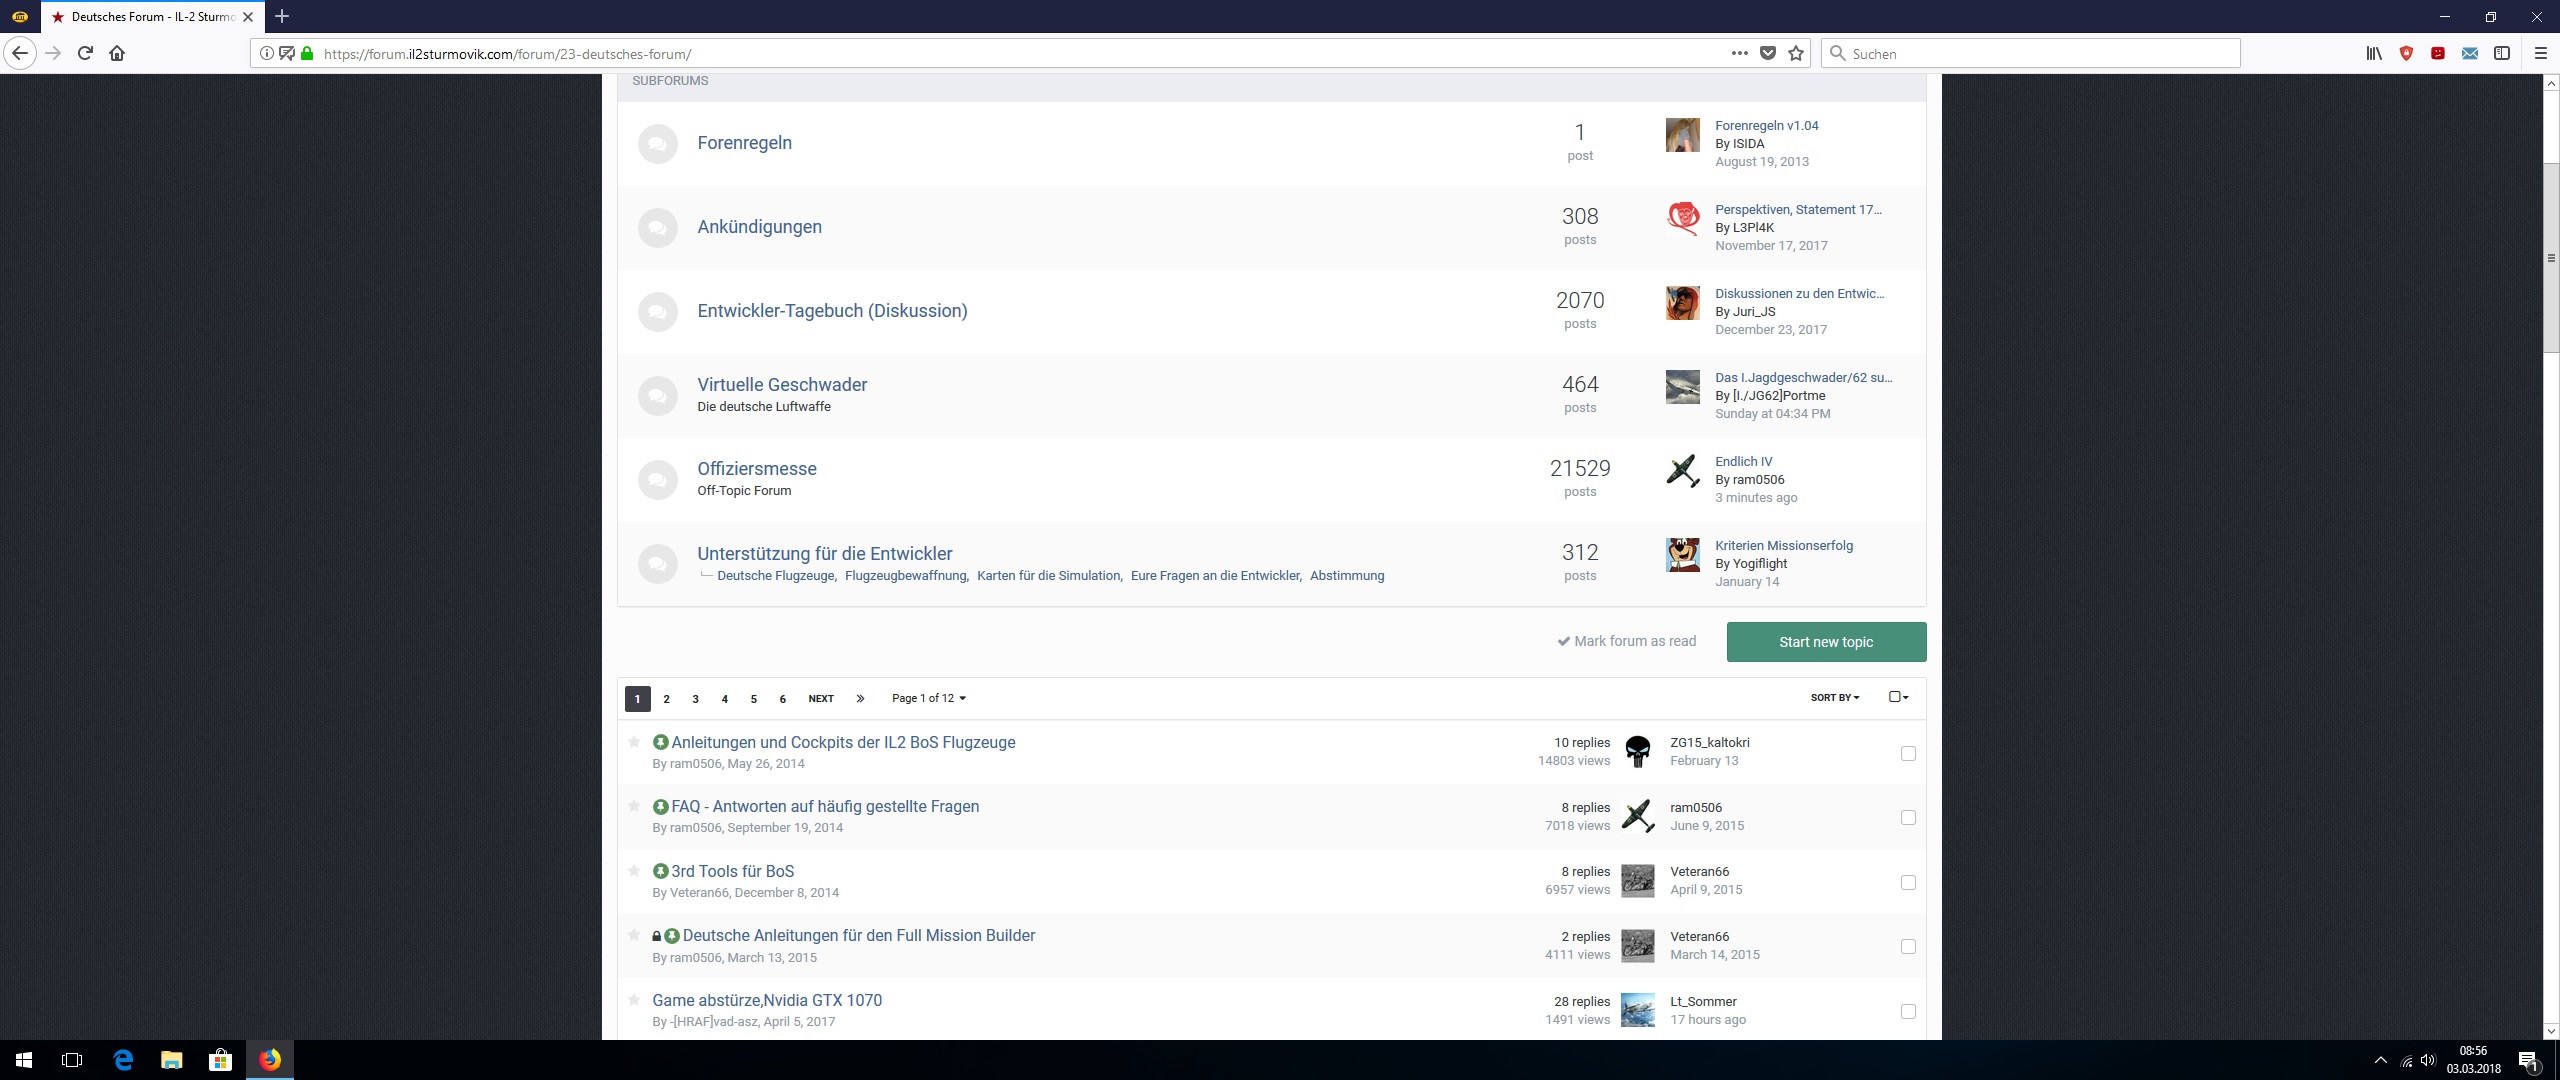Select the Game abstürze topic checkbox

[x=1908, y=1011]
